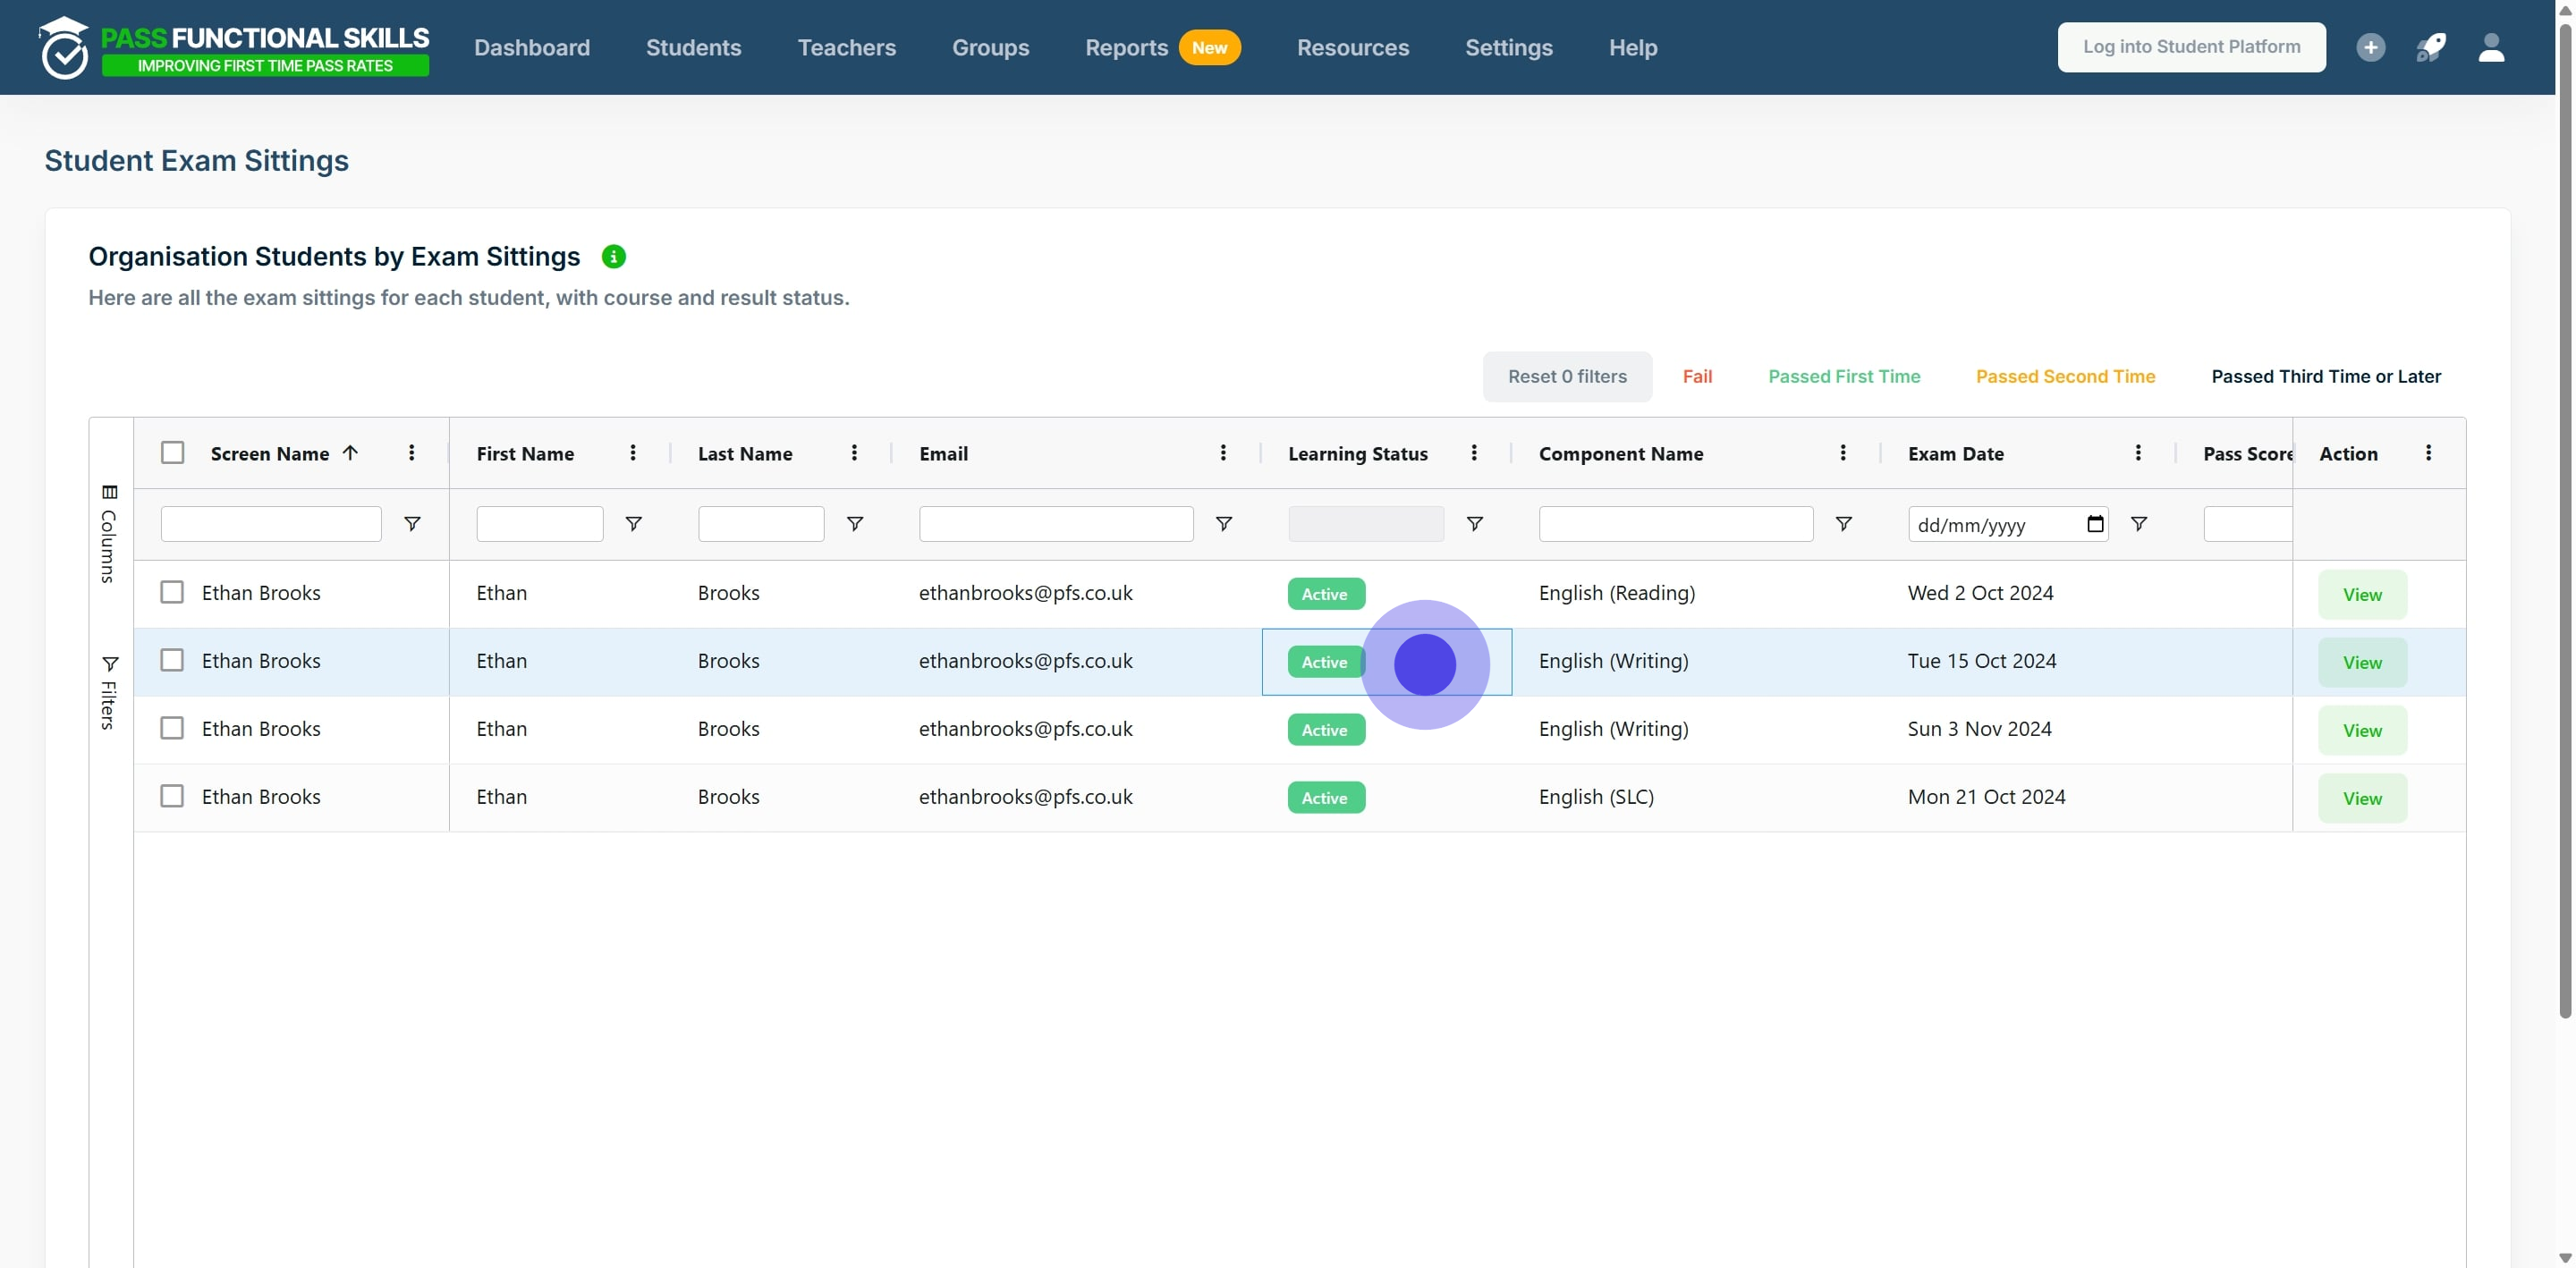Go to the Students menu
This screenshot has width=2576, height=1268.
tap(693, 47)
